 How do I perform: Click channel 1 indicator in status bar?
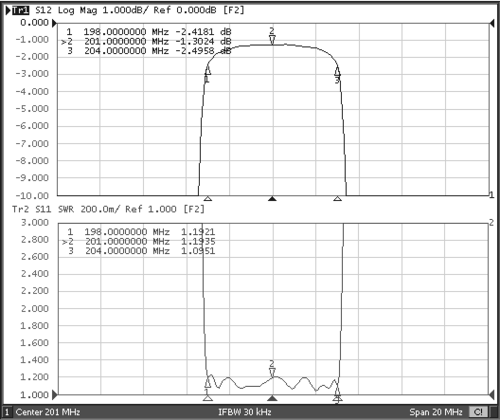7,412
